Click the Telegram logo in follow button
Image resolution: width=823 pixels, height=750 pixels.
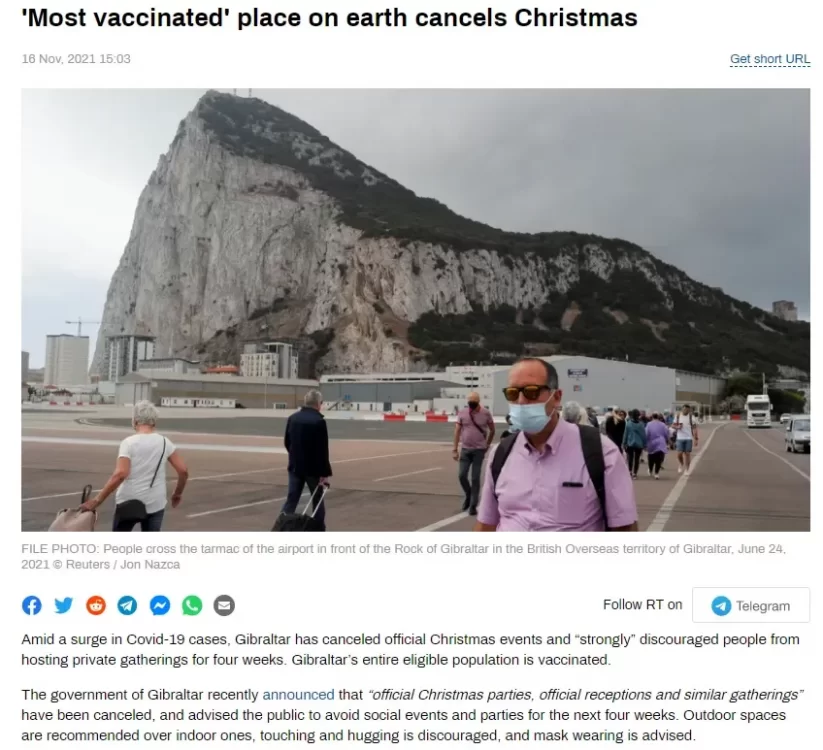point(721,606)
